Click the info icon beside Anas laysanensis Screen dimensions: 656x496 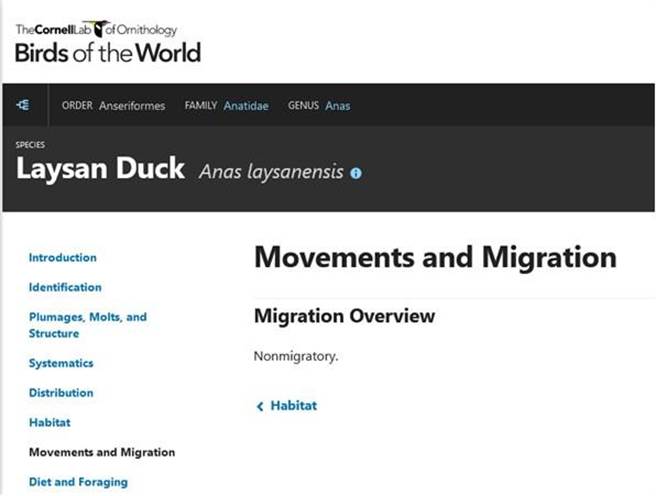pos(356,173)
